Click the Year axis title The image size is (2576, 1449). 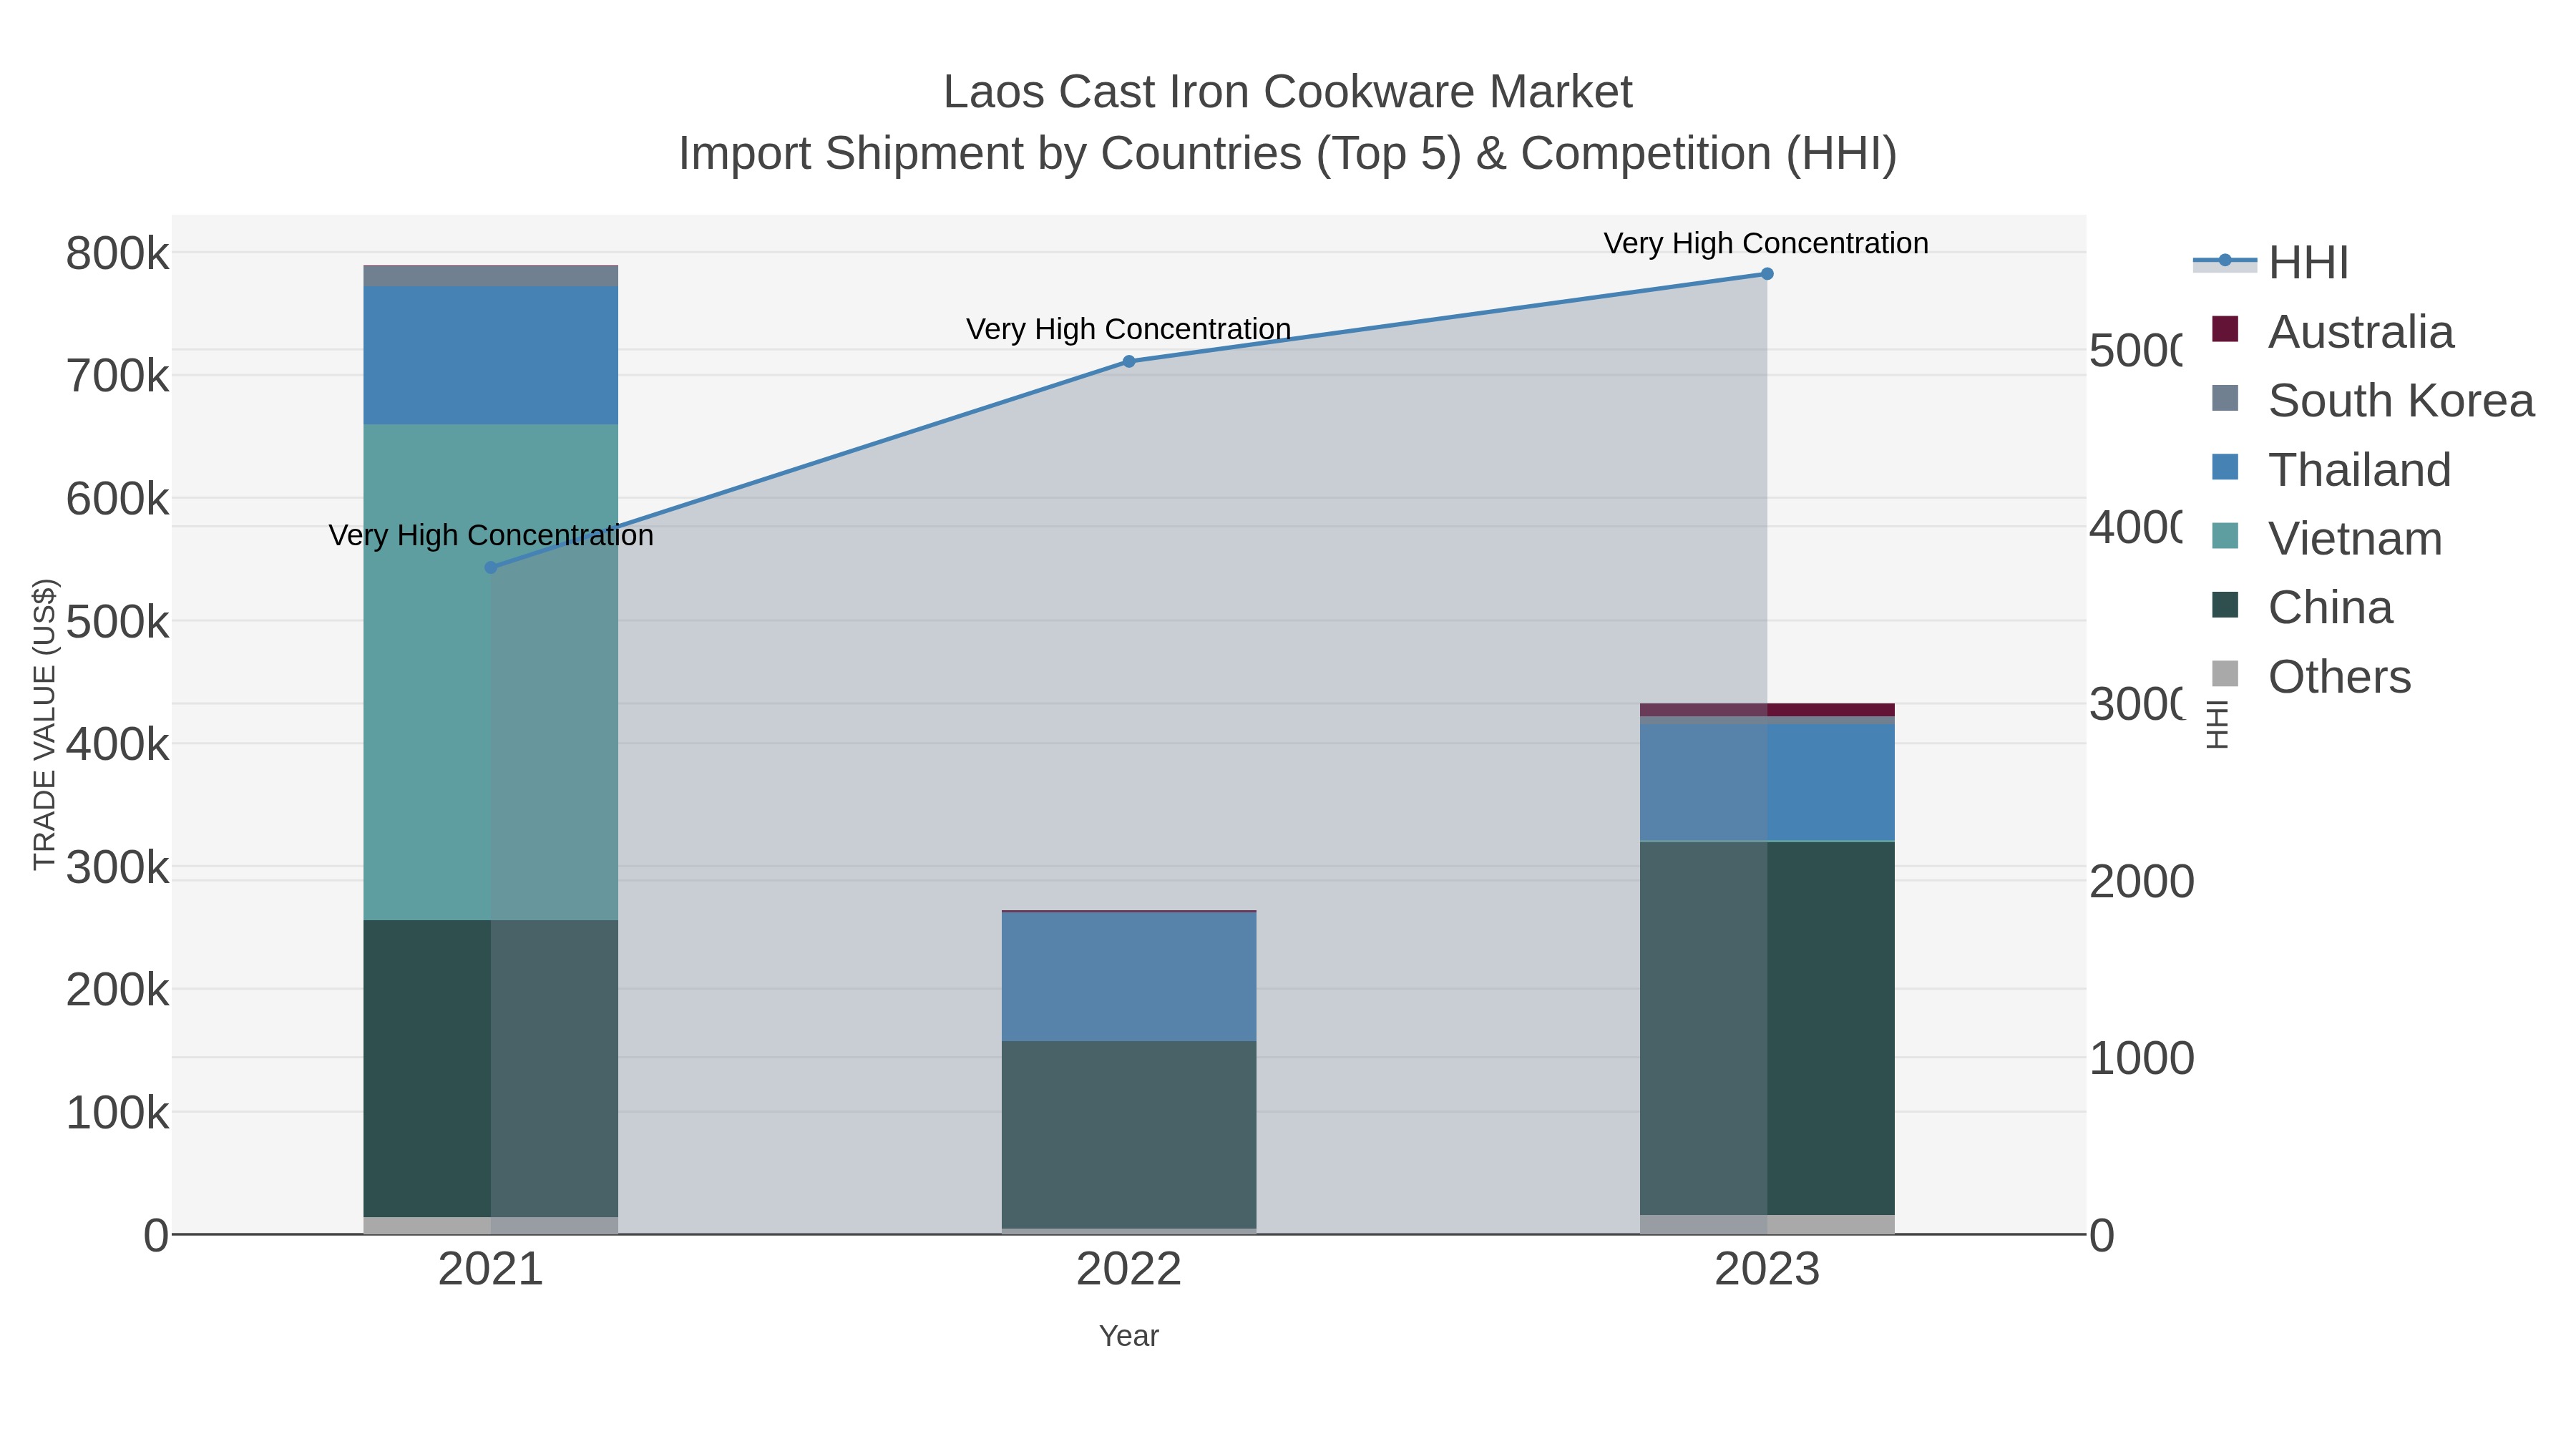coord(1129,1336)
